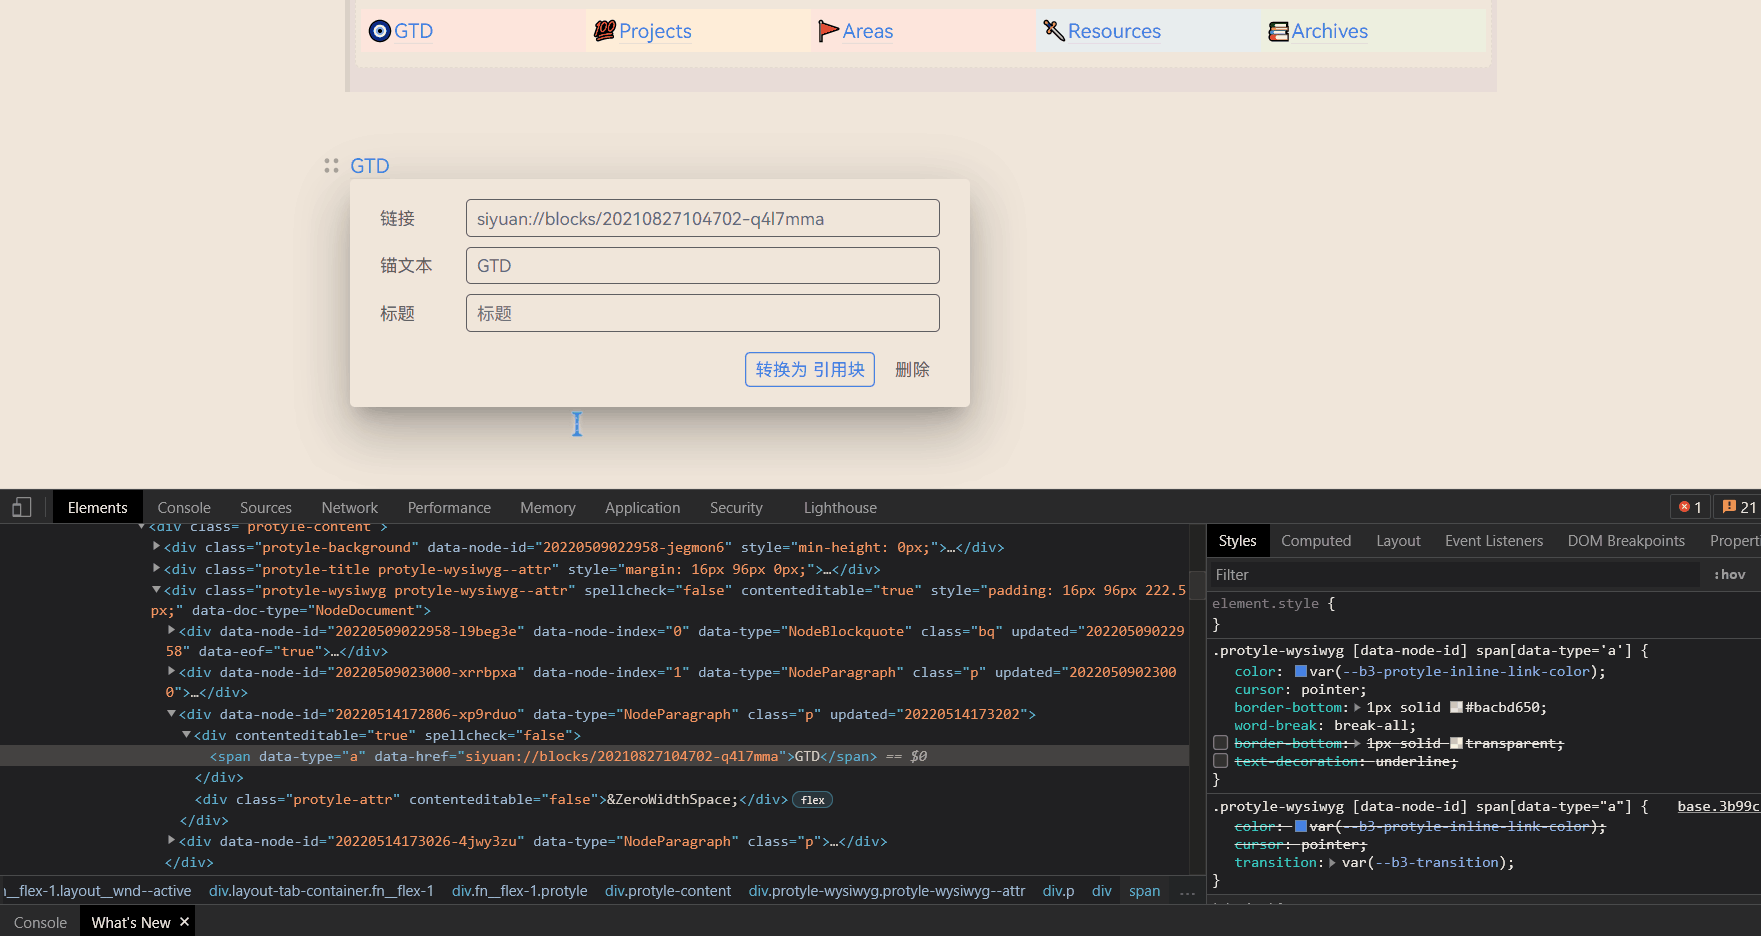1761x936 pixels.
Task: Open the Computed styles tab
Action: [1315, 541]
